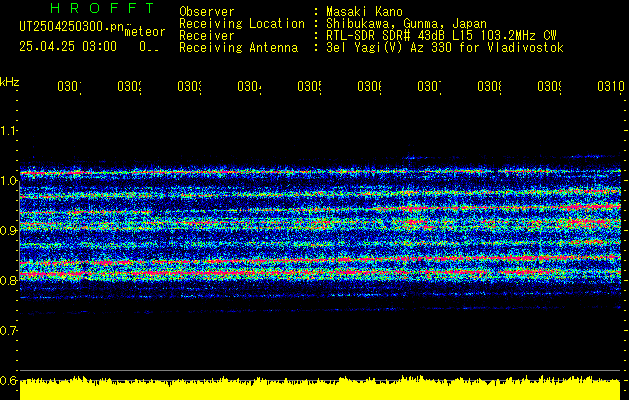Click the Observer label
Viewport: 629px width, 400px height.
pyautogui.click(x=207, y=12)
